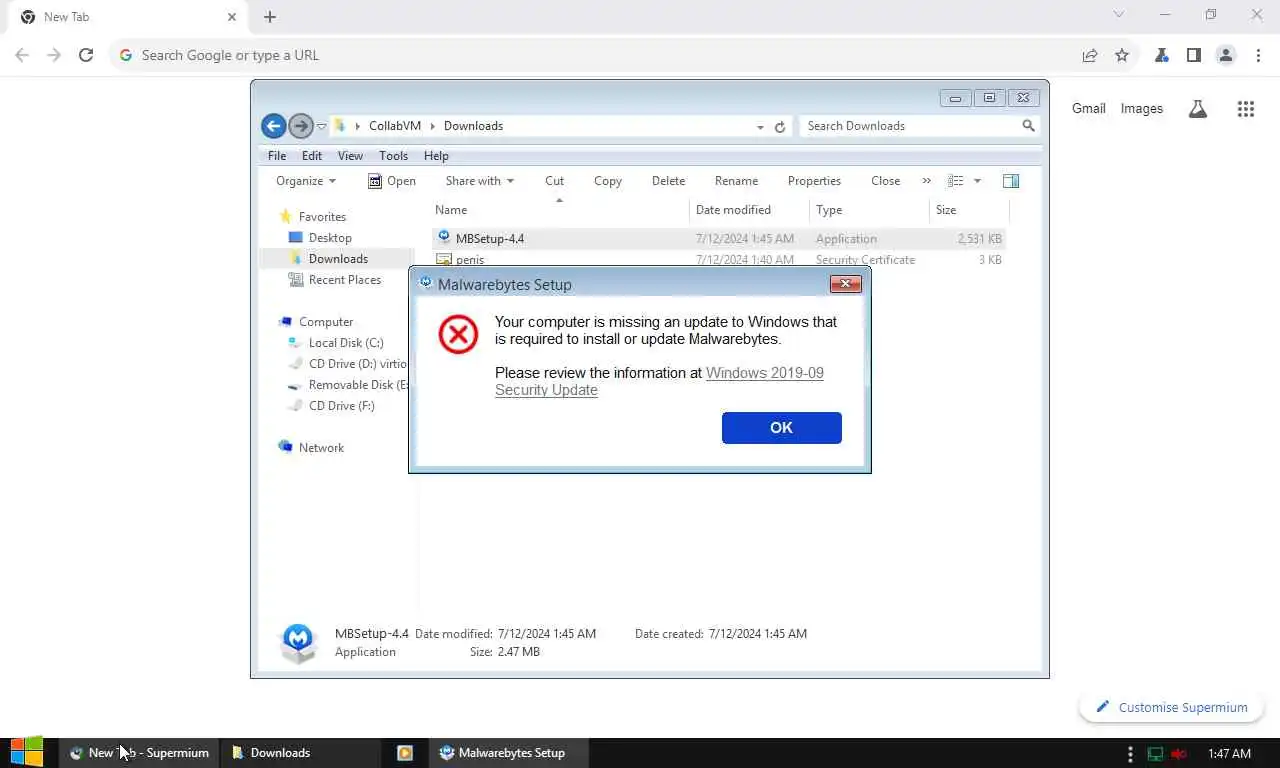Click Open on the explorer toolbar
The image size is (1280, 768).
[x=392, y=181]
